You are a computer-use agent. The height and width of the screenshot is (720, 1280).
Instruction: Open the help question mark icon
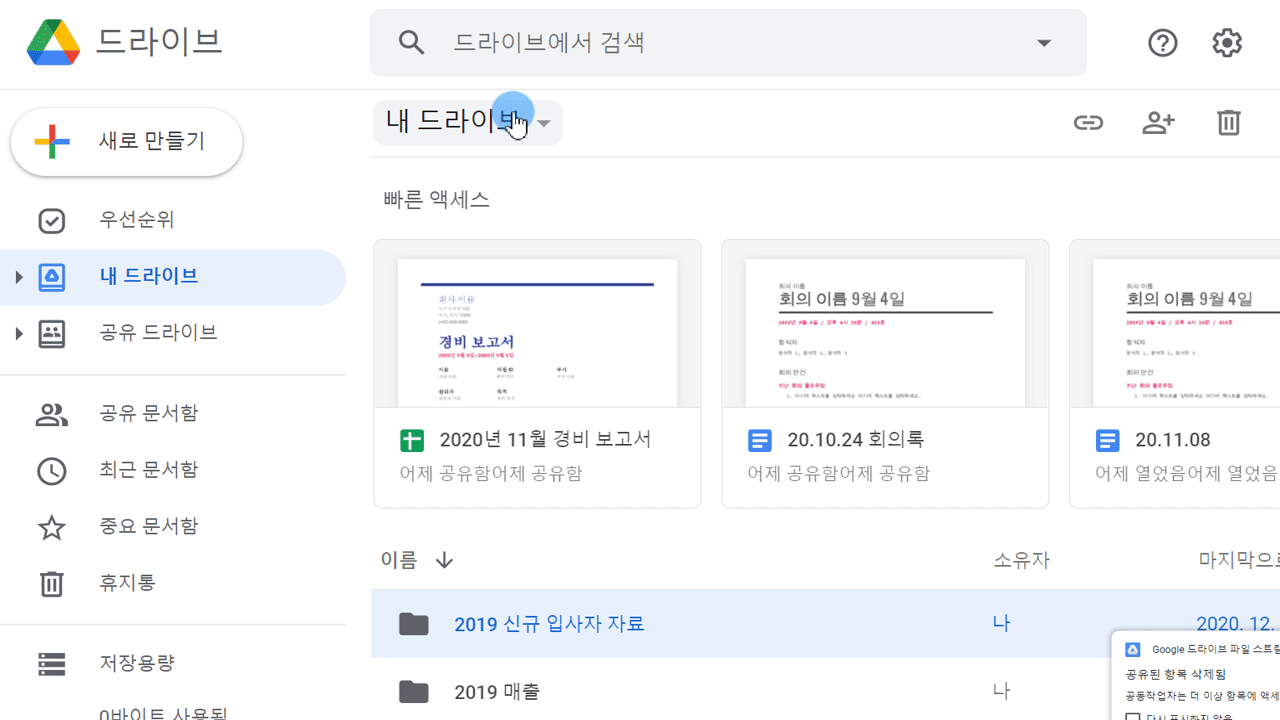pos(1163,43)
